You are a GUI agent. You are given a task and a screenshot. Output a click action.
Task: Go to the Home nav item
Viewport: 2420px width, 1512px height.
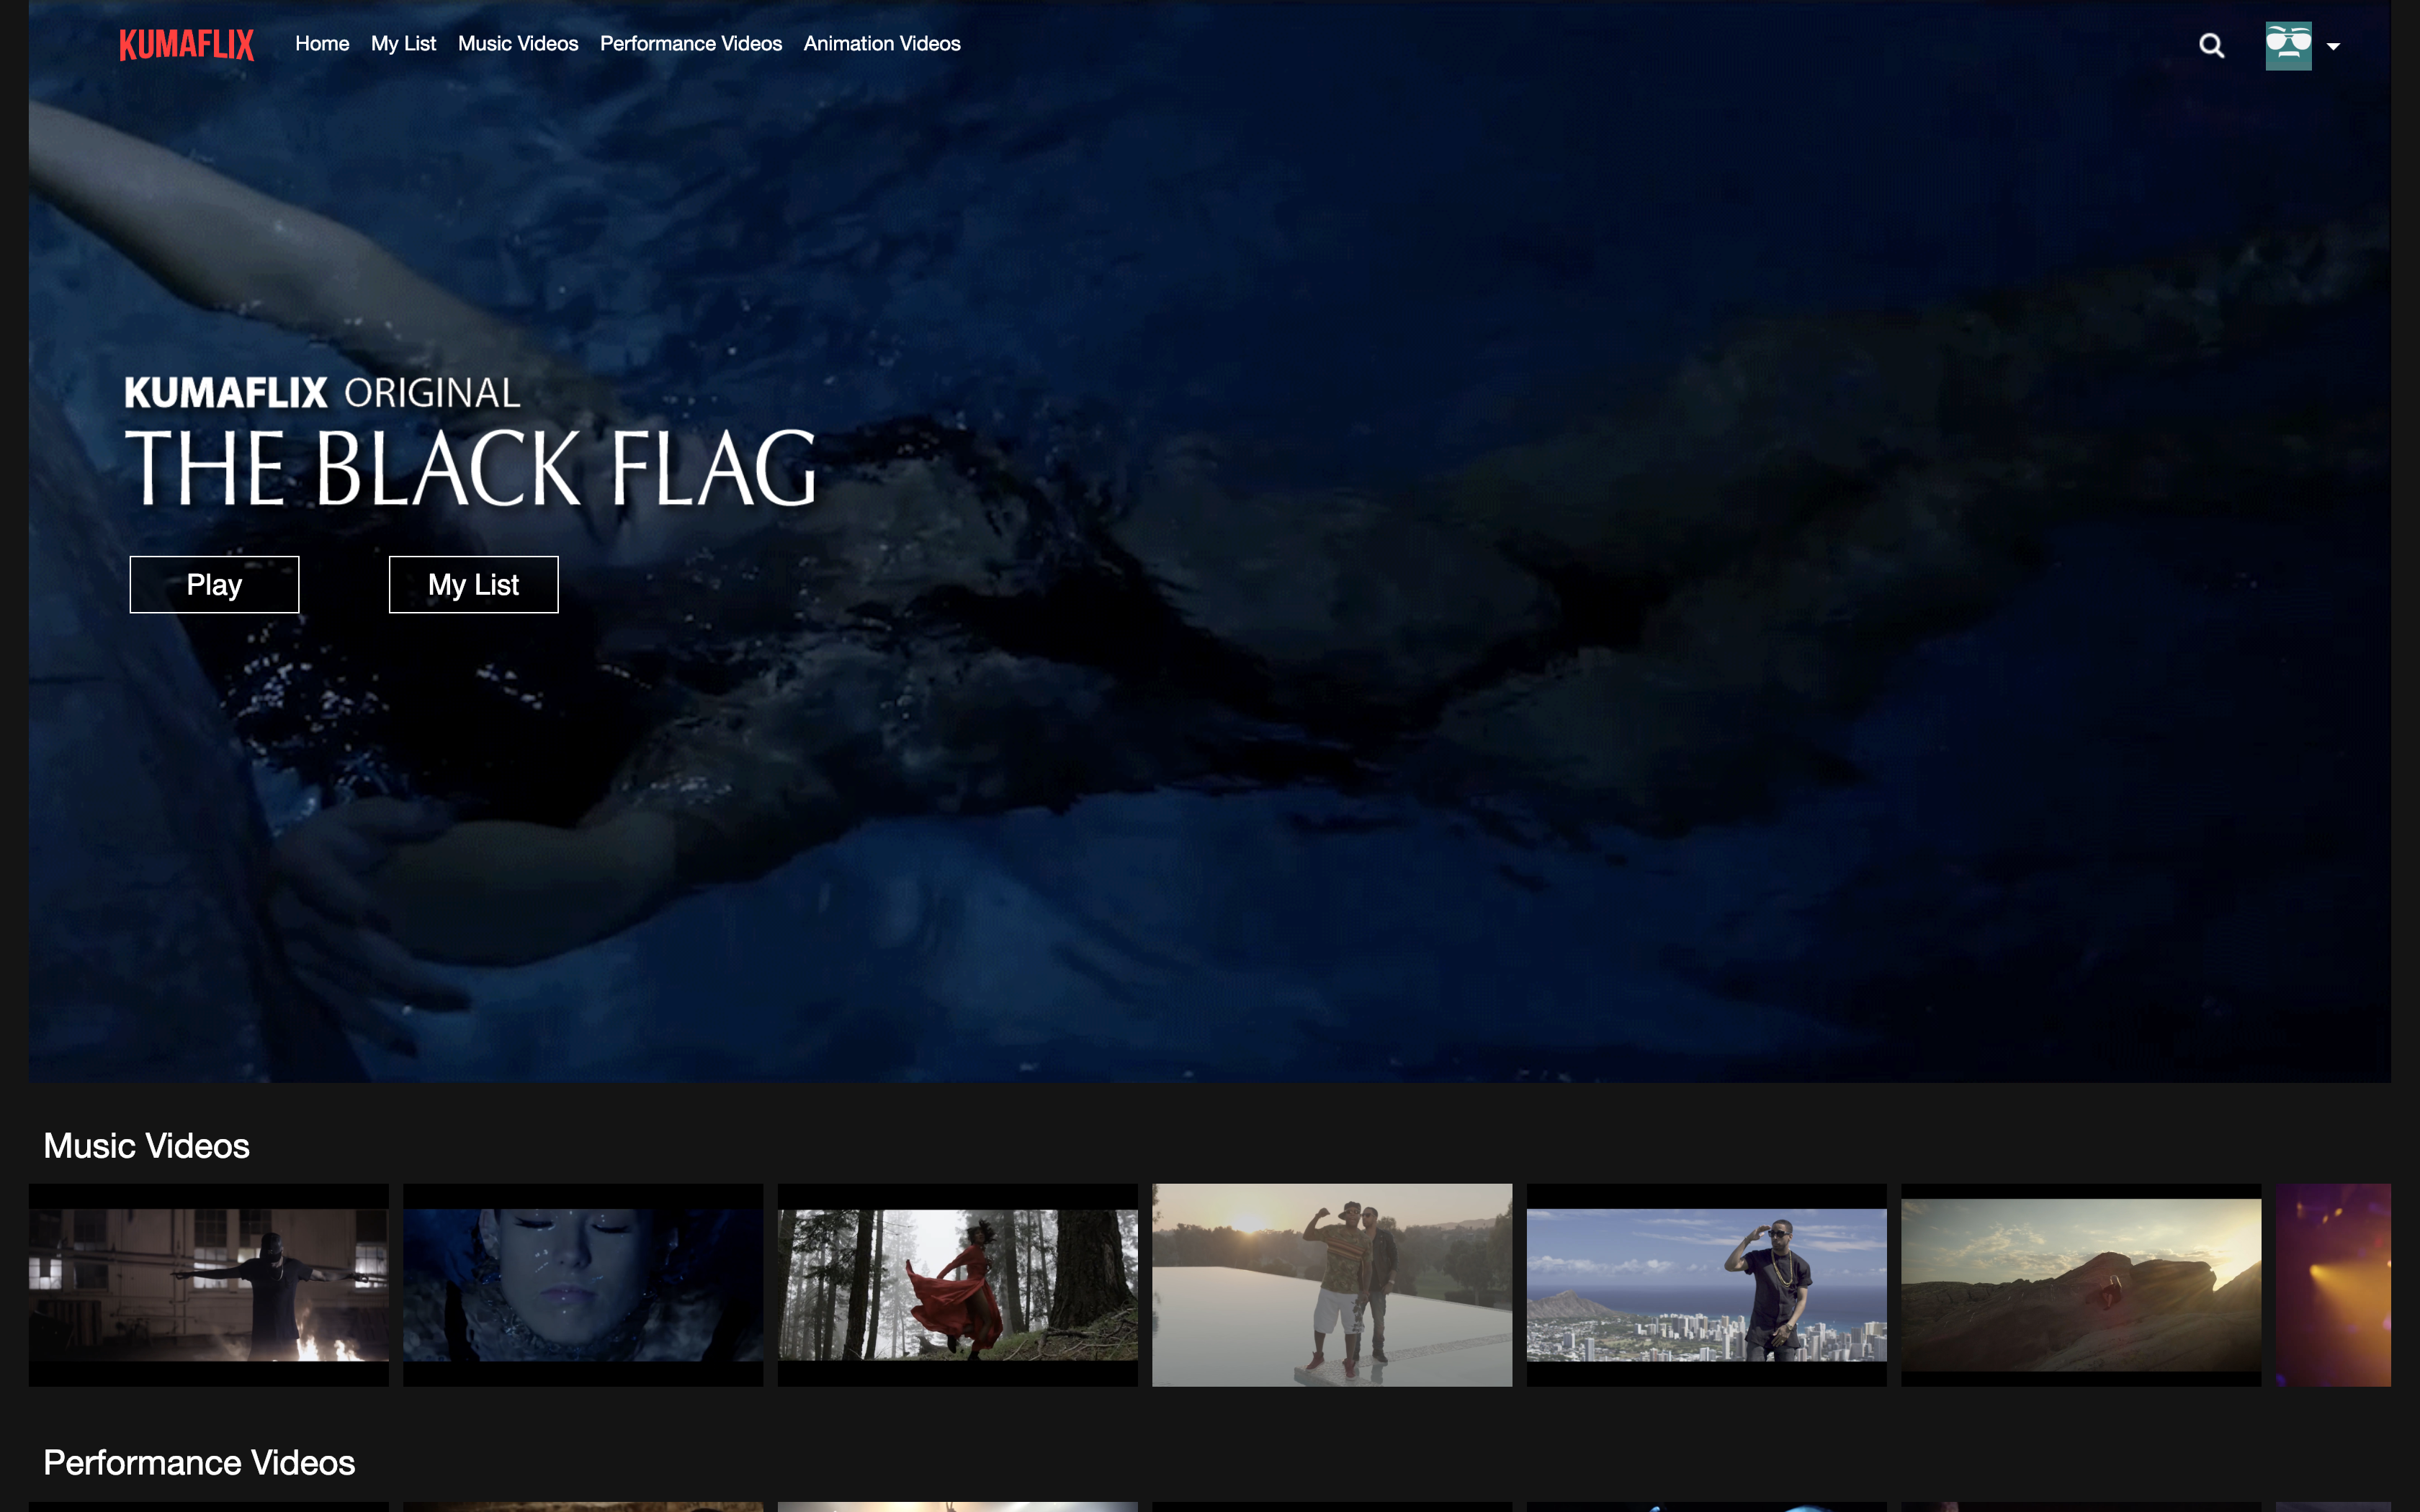tap(322, 44)
